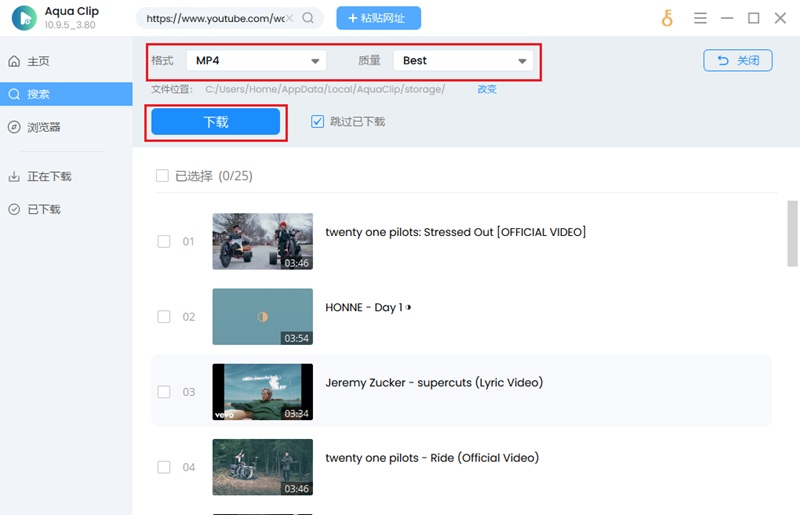The width and height of the screenshot is (800, 515).
Task: Open the 格式 MP4 format dropdown
Action: tap(256, 61)
